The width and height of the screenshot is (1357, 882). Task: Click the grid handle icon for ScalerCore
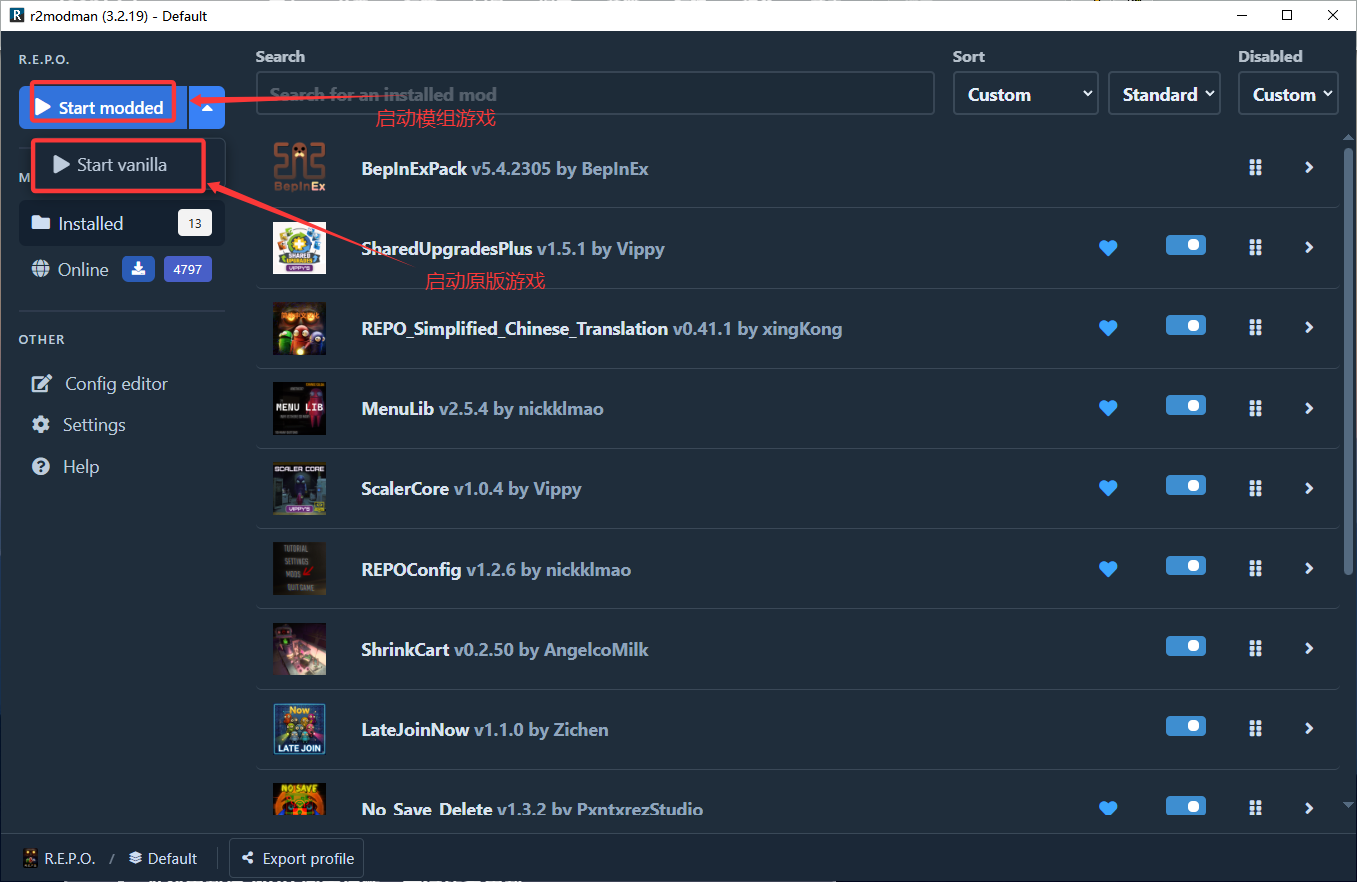pyautogui.click(x=1255, y=488)
